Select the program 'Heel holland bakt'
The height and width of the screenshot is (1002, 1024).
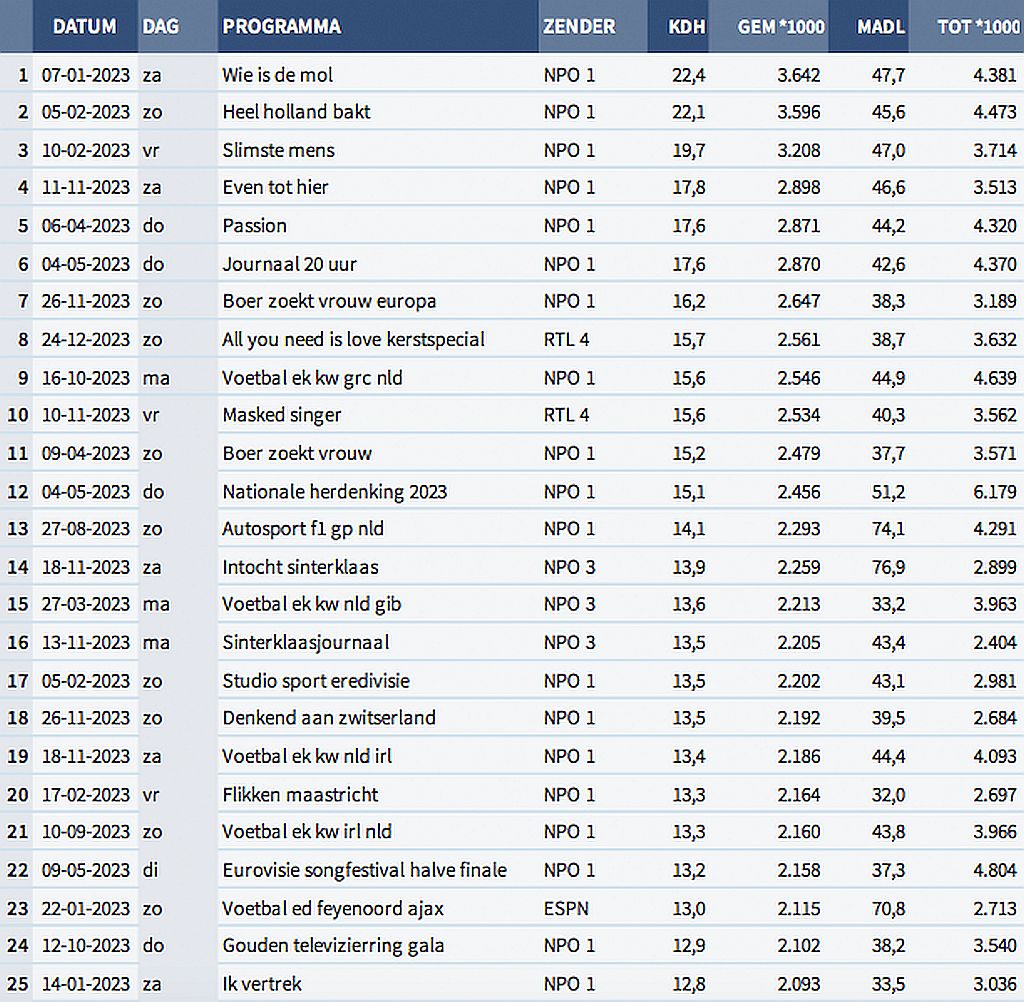[296, 112]
